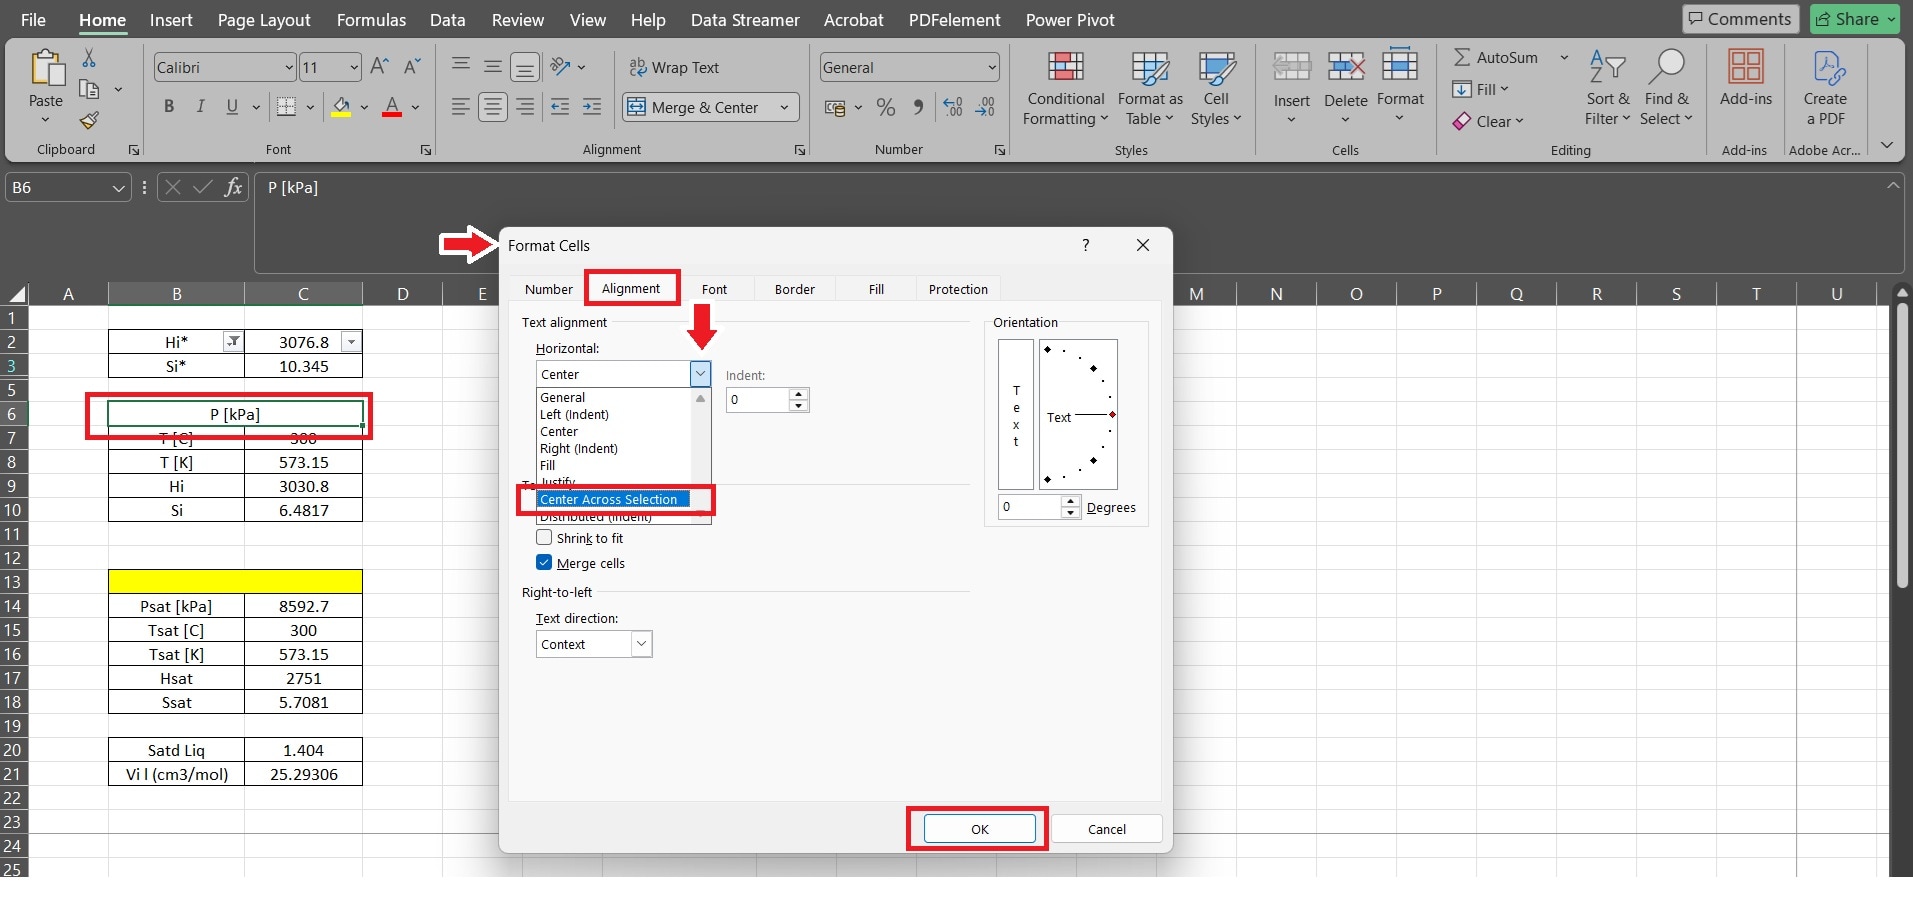Switch to the Protection tab
The image size is (1913, 905).
click(958, 289)
